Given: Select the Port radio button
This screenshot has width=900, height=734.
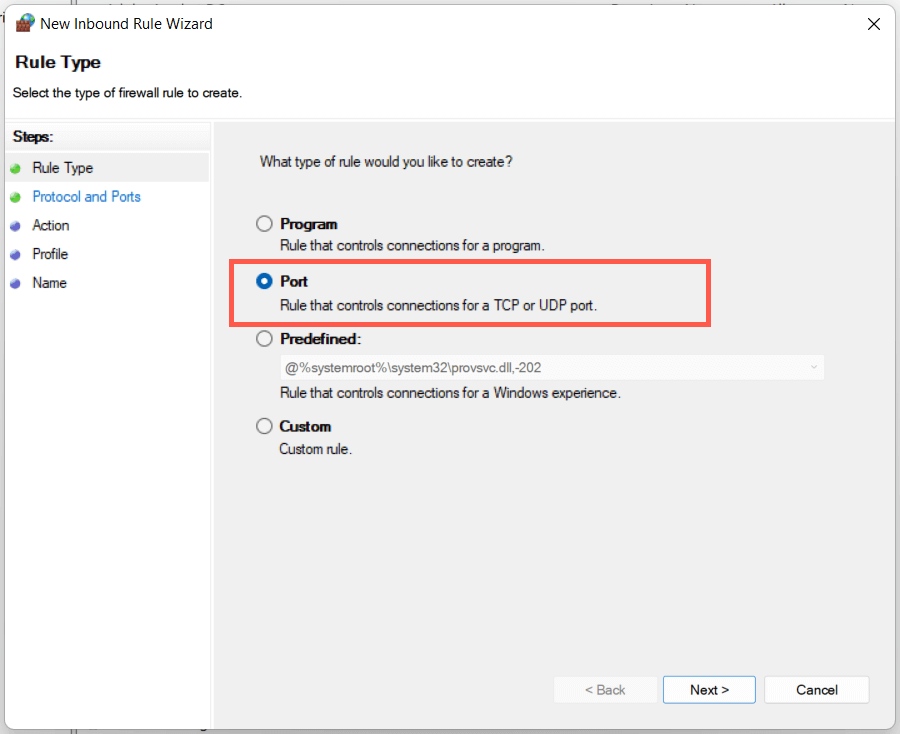Looking at the screenshot, I should point(264,281).
